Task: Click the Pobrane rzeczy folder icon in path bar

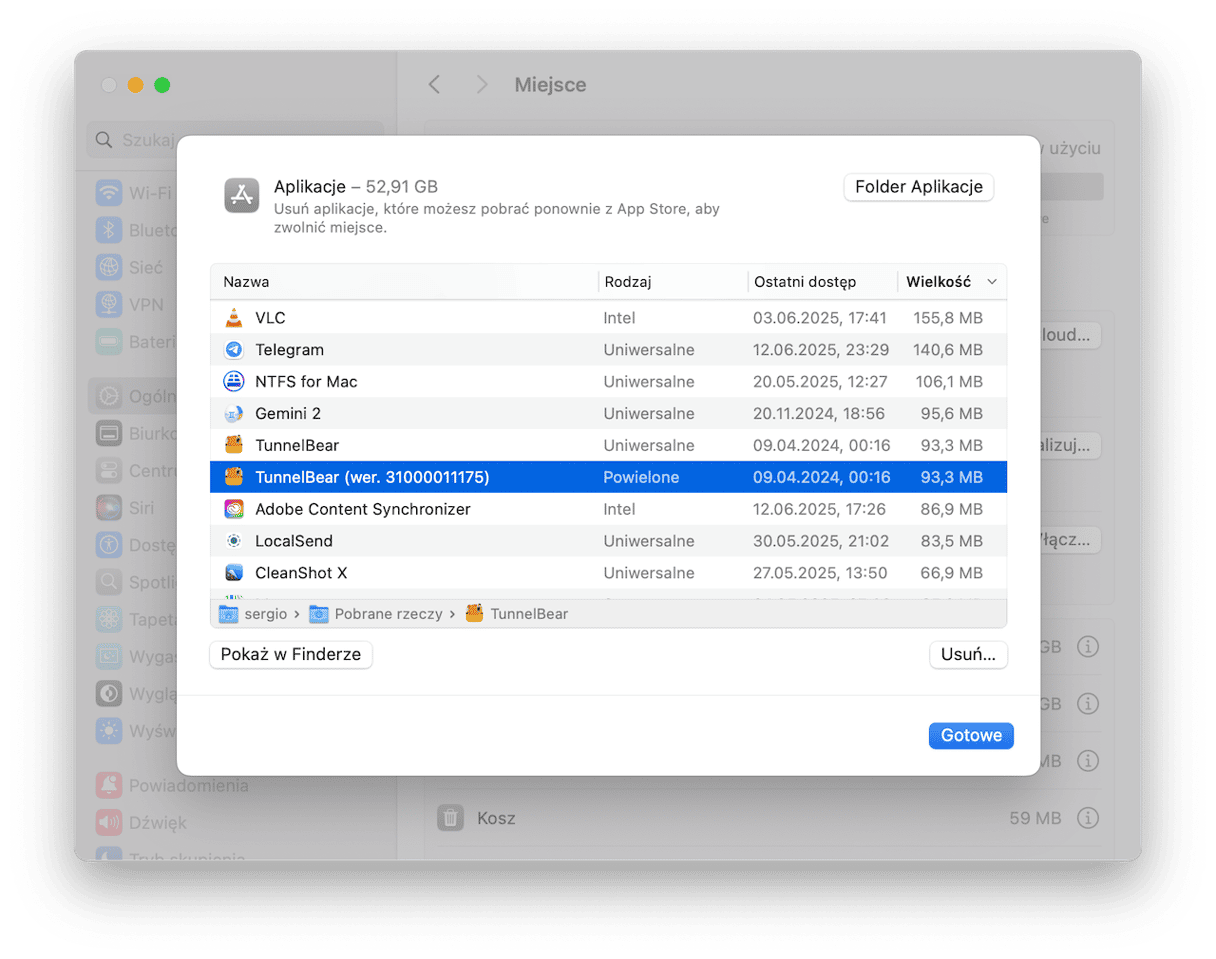Action: coord(319,614)
